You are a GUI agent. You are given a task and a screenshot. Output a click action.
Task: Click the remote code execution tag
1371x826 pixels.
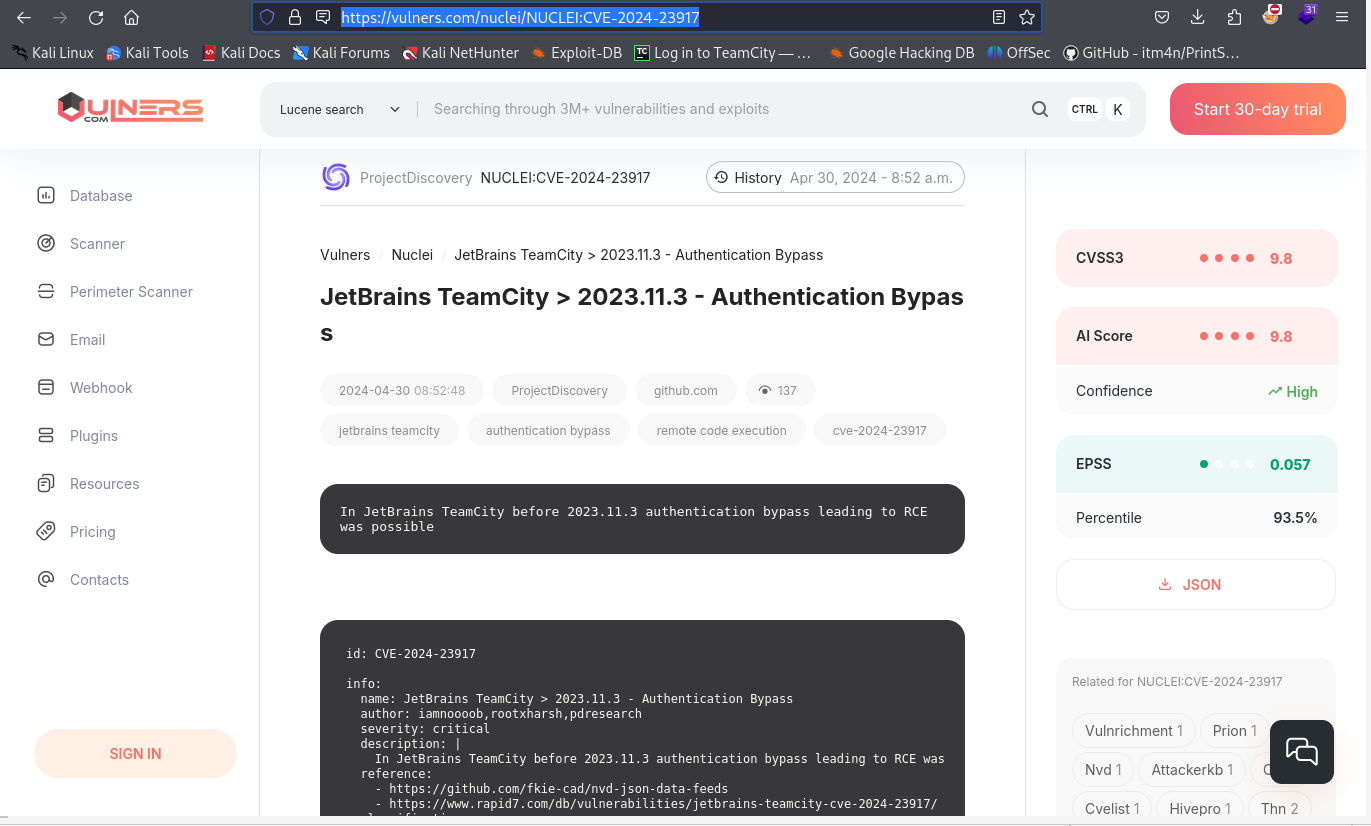coord(721,430)
